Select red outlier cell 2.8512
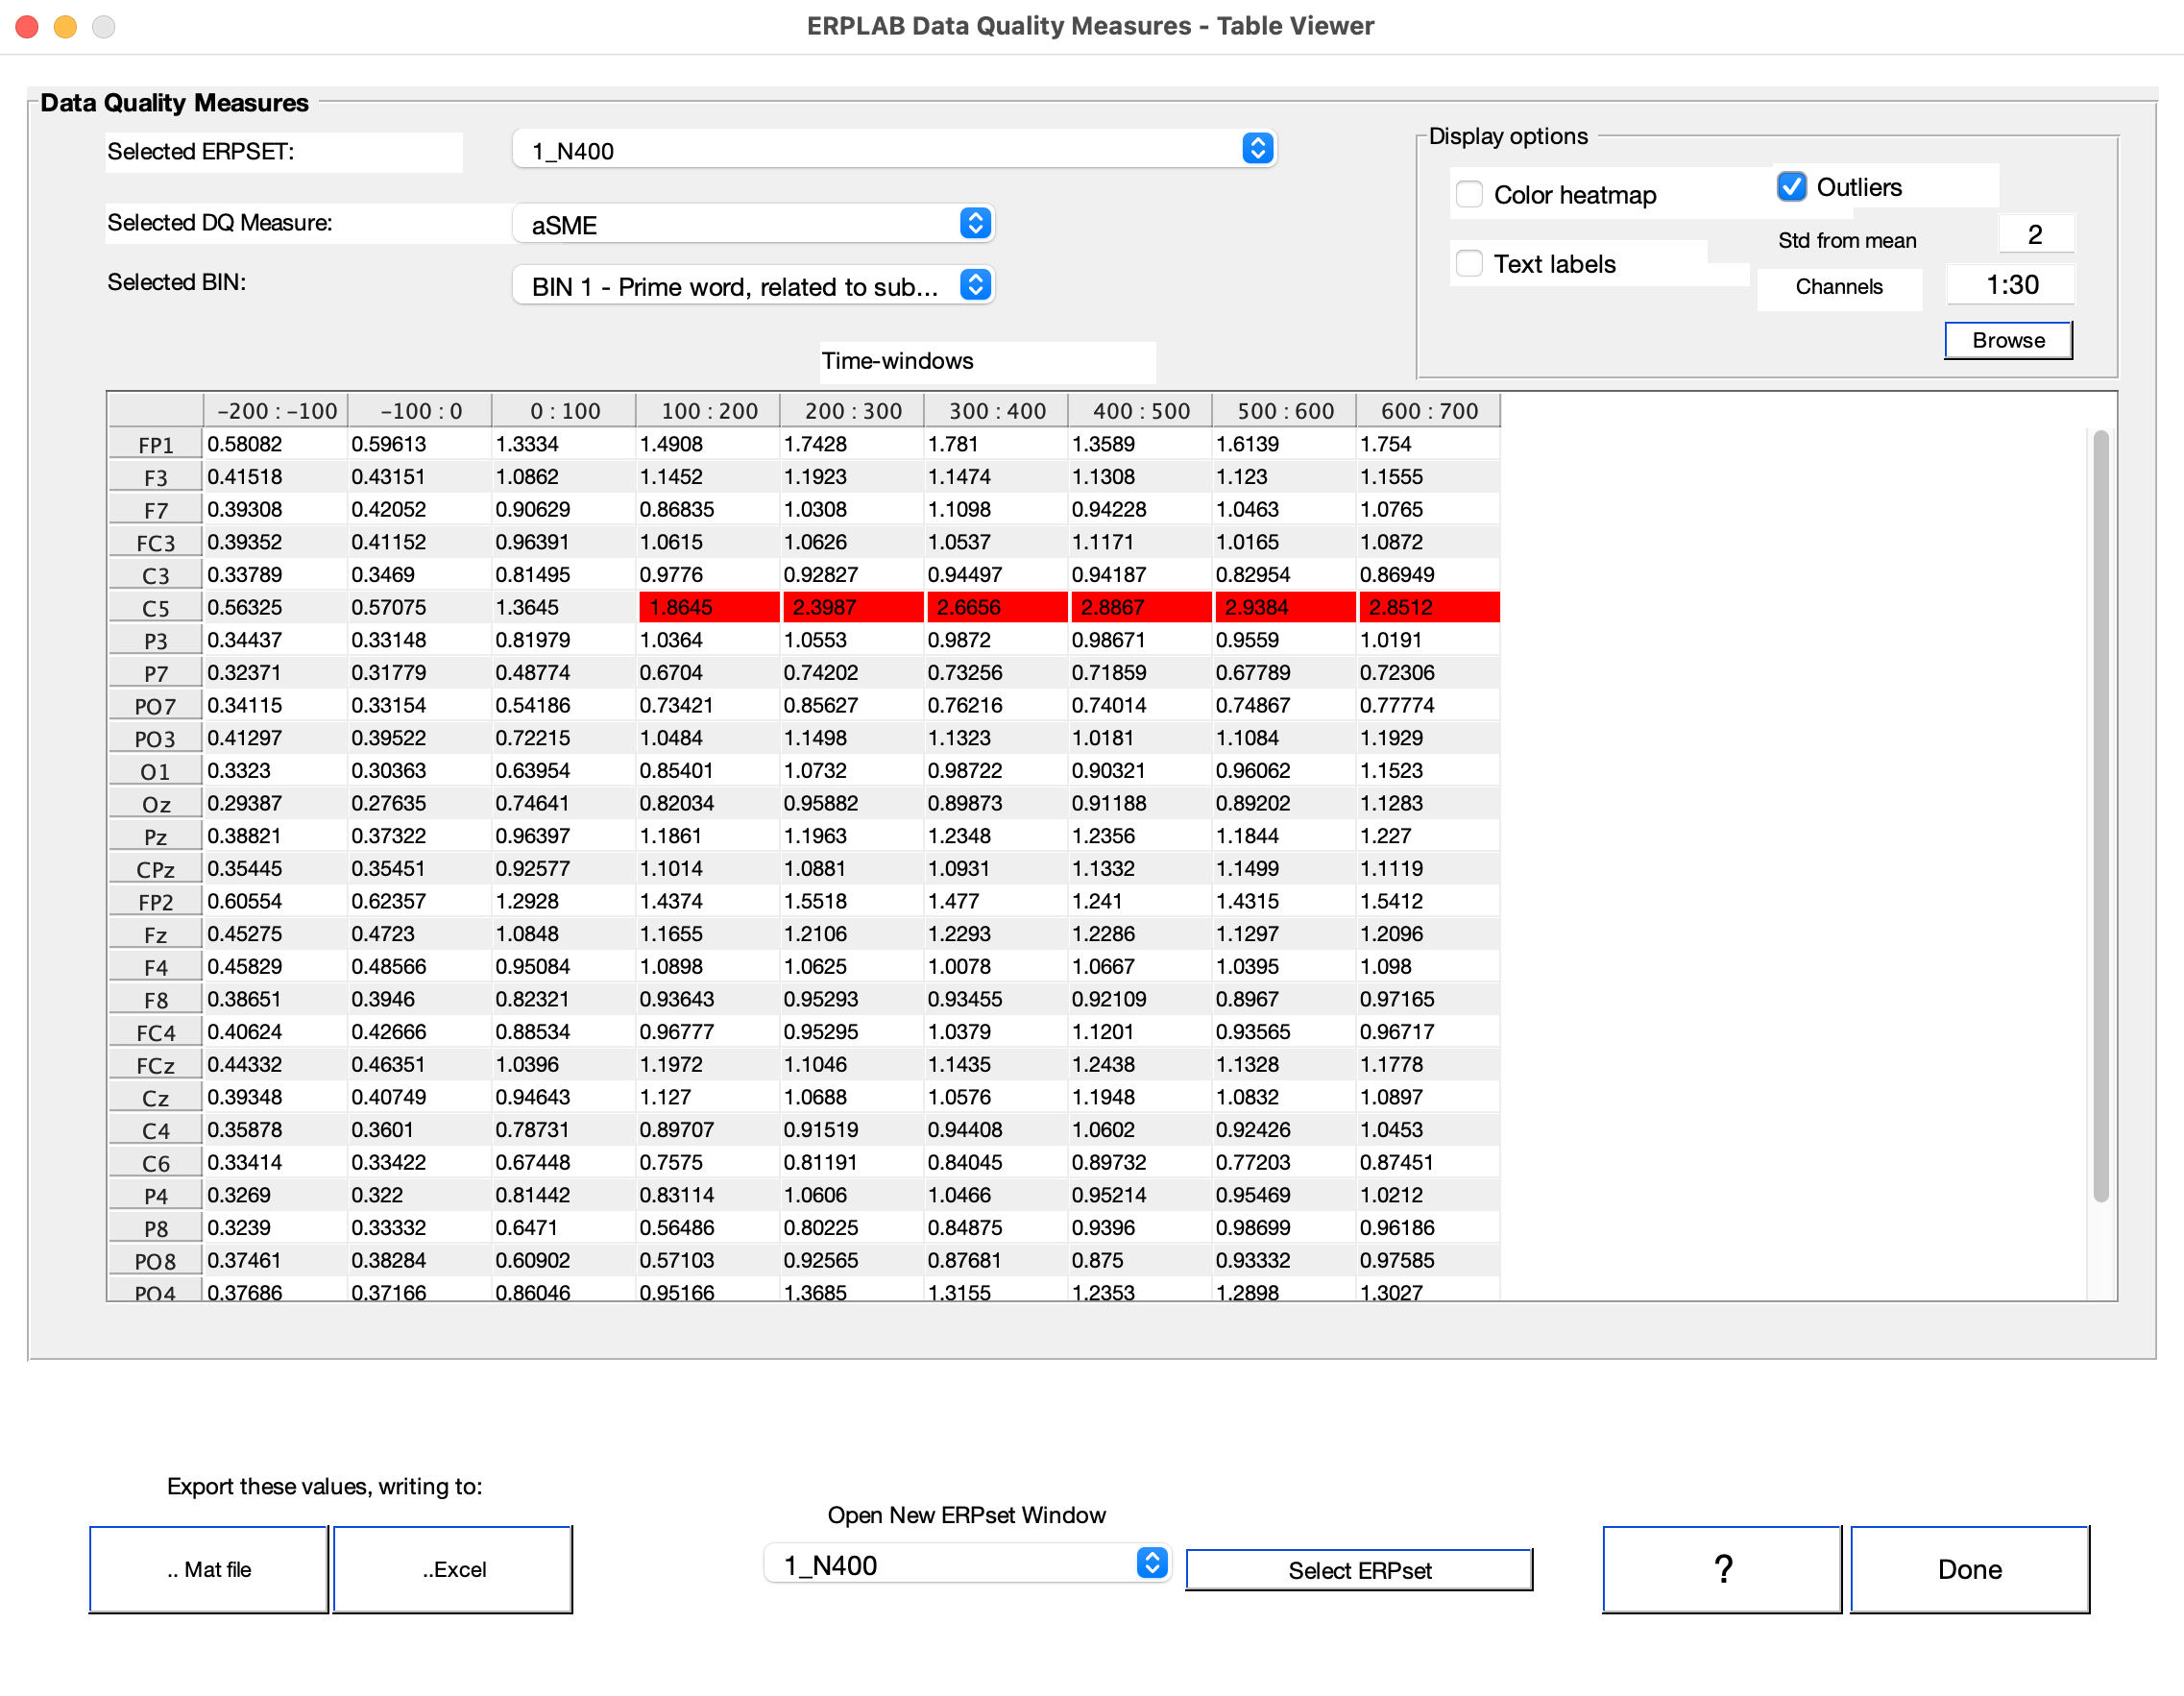Screen dimensions: 2184x1696 click(1429, 607)
